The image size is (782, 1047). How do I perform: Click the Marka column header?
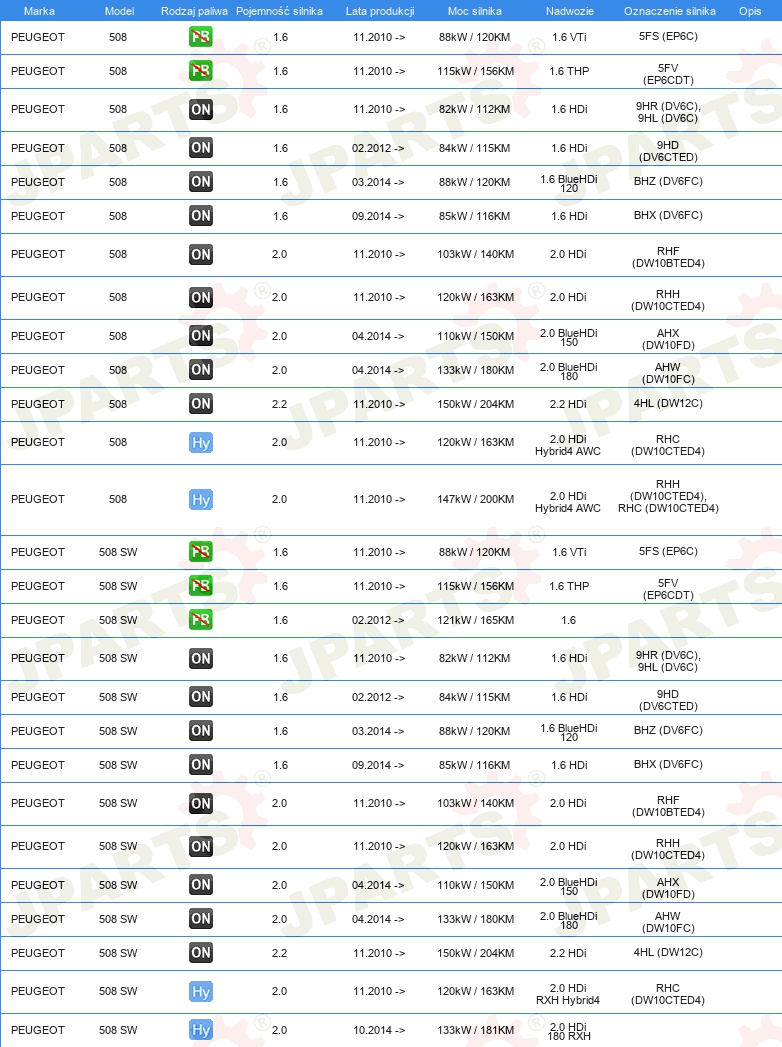tap(39, 11)
